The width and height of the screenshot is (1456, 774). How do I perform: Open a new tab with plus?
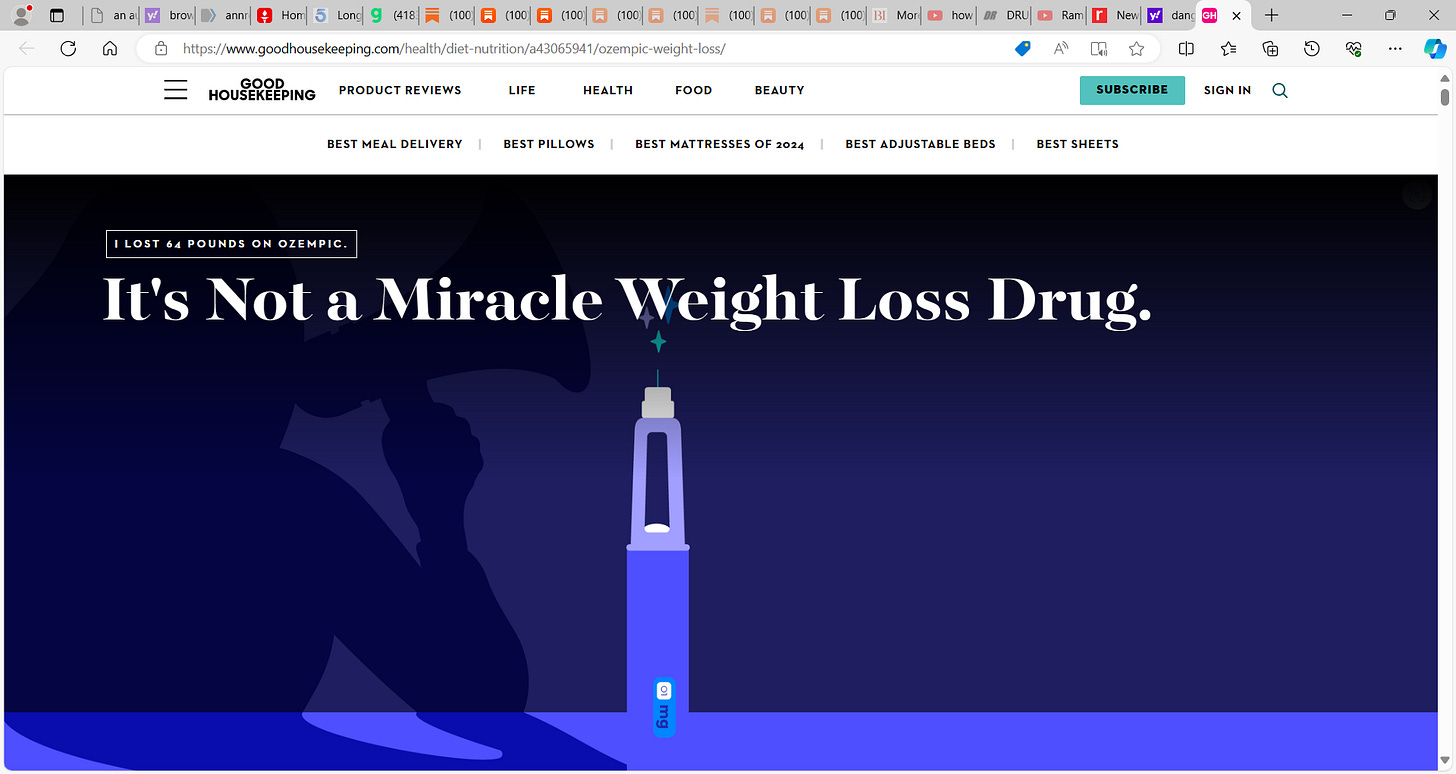[x=1271, y=15]
